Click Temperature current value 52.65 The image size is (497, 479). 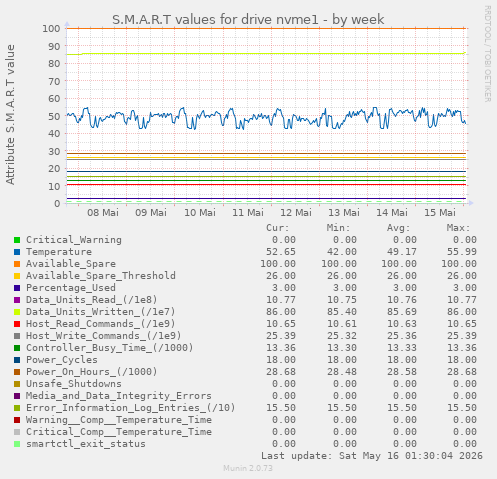[x=281, y=252]
